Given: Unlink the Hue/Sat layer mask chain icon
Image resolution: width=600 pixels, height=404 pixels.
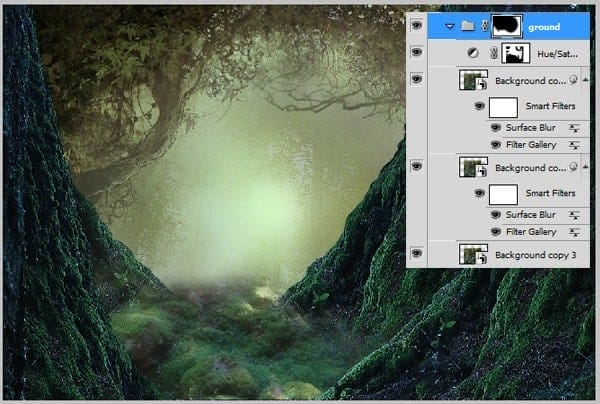Looking at the screenshot, I should (494, 53).
